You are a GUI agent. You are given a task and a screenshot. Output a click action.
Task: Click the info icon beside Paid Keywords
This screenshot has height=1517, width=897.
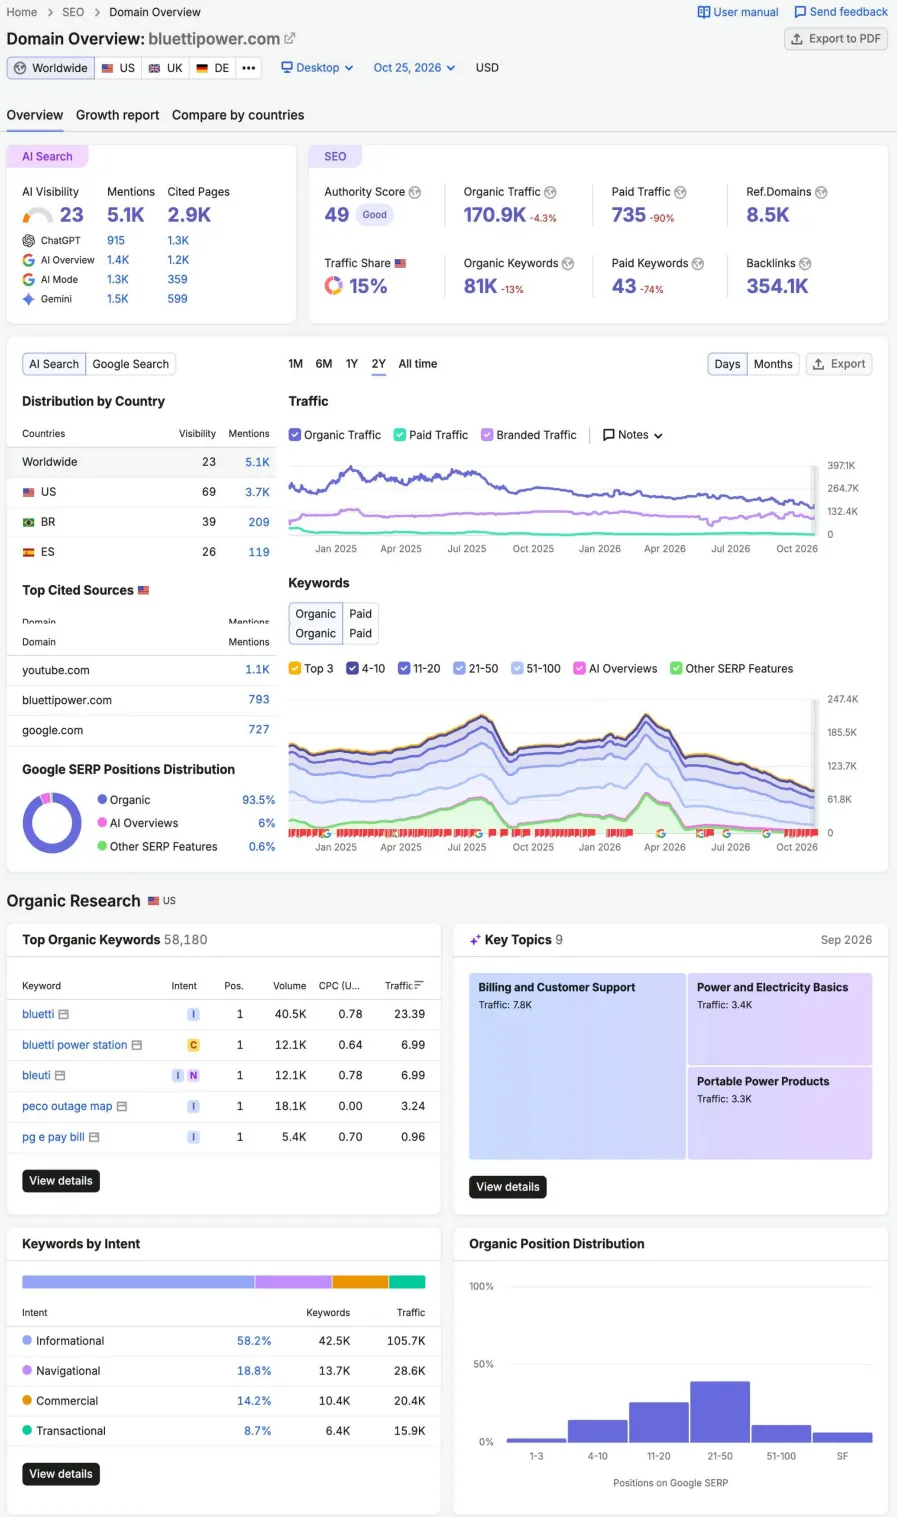point(698,264)
